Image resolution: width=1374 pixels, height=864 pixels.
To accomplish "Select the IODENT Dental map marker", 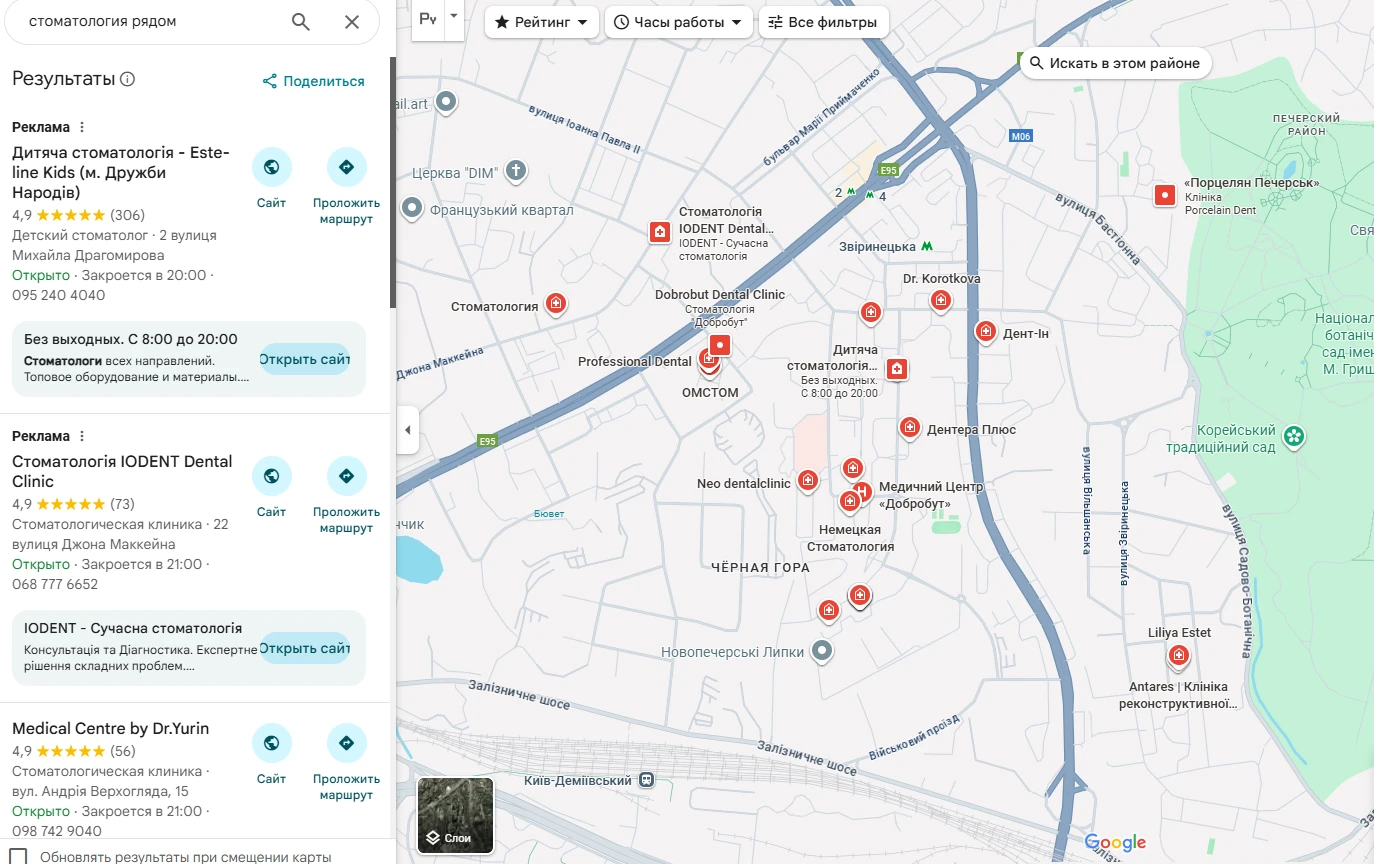I will point(660,232).
